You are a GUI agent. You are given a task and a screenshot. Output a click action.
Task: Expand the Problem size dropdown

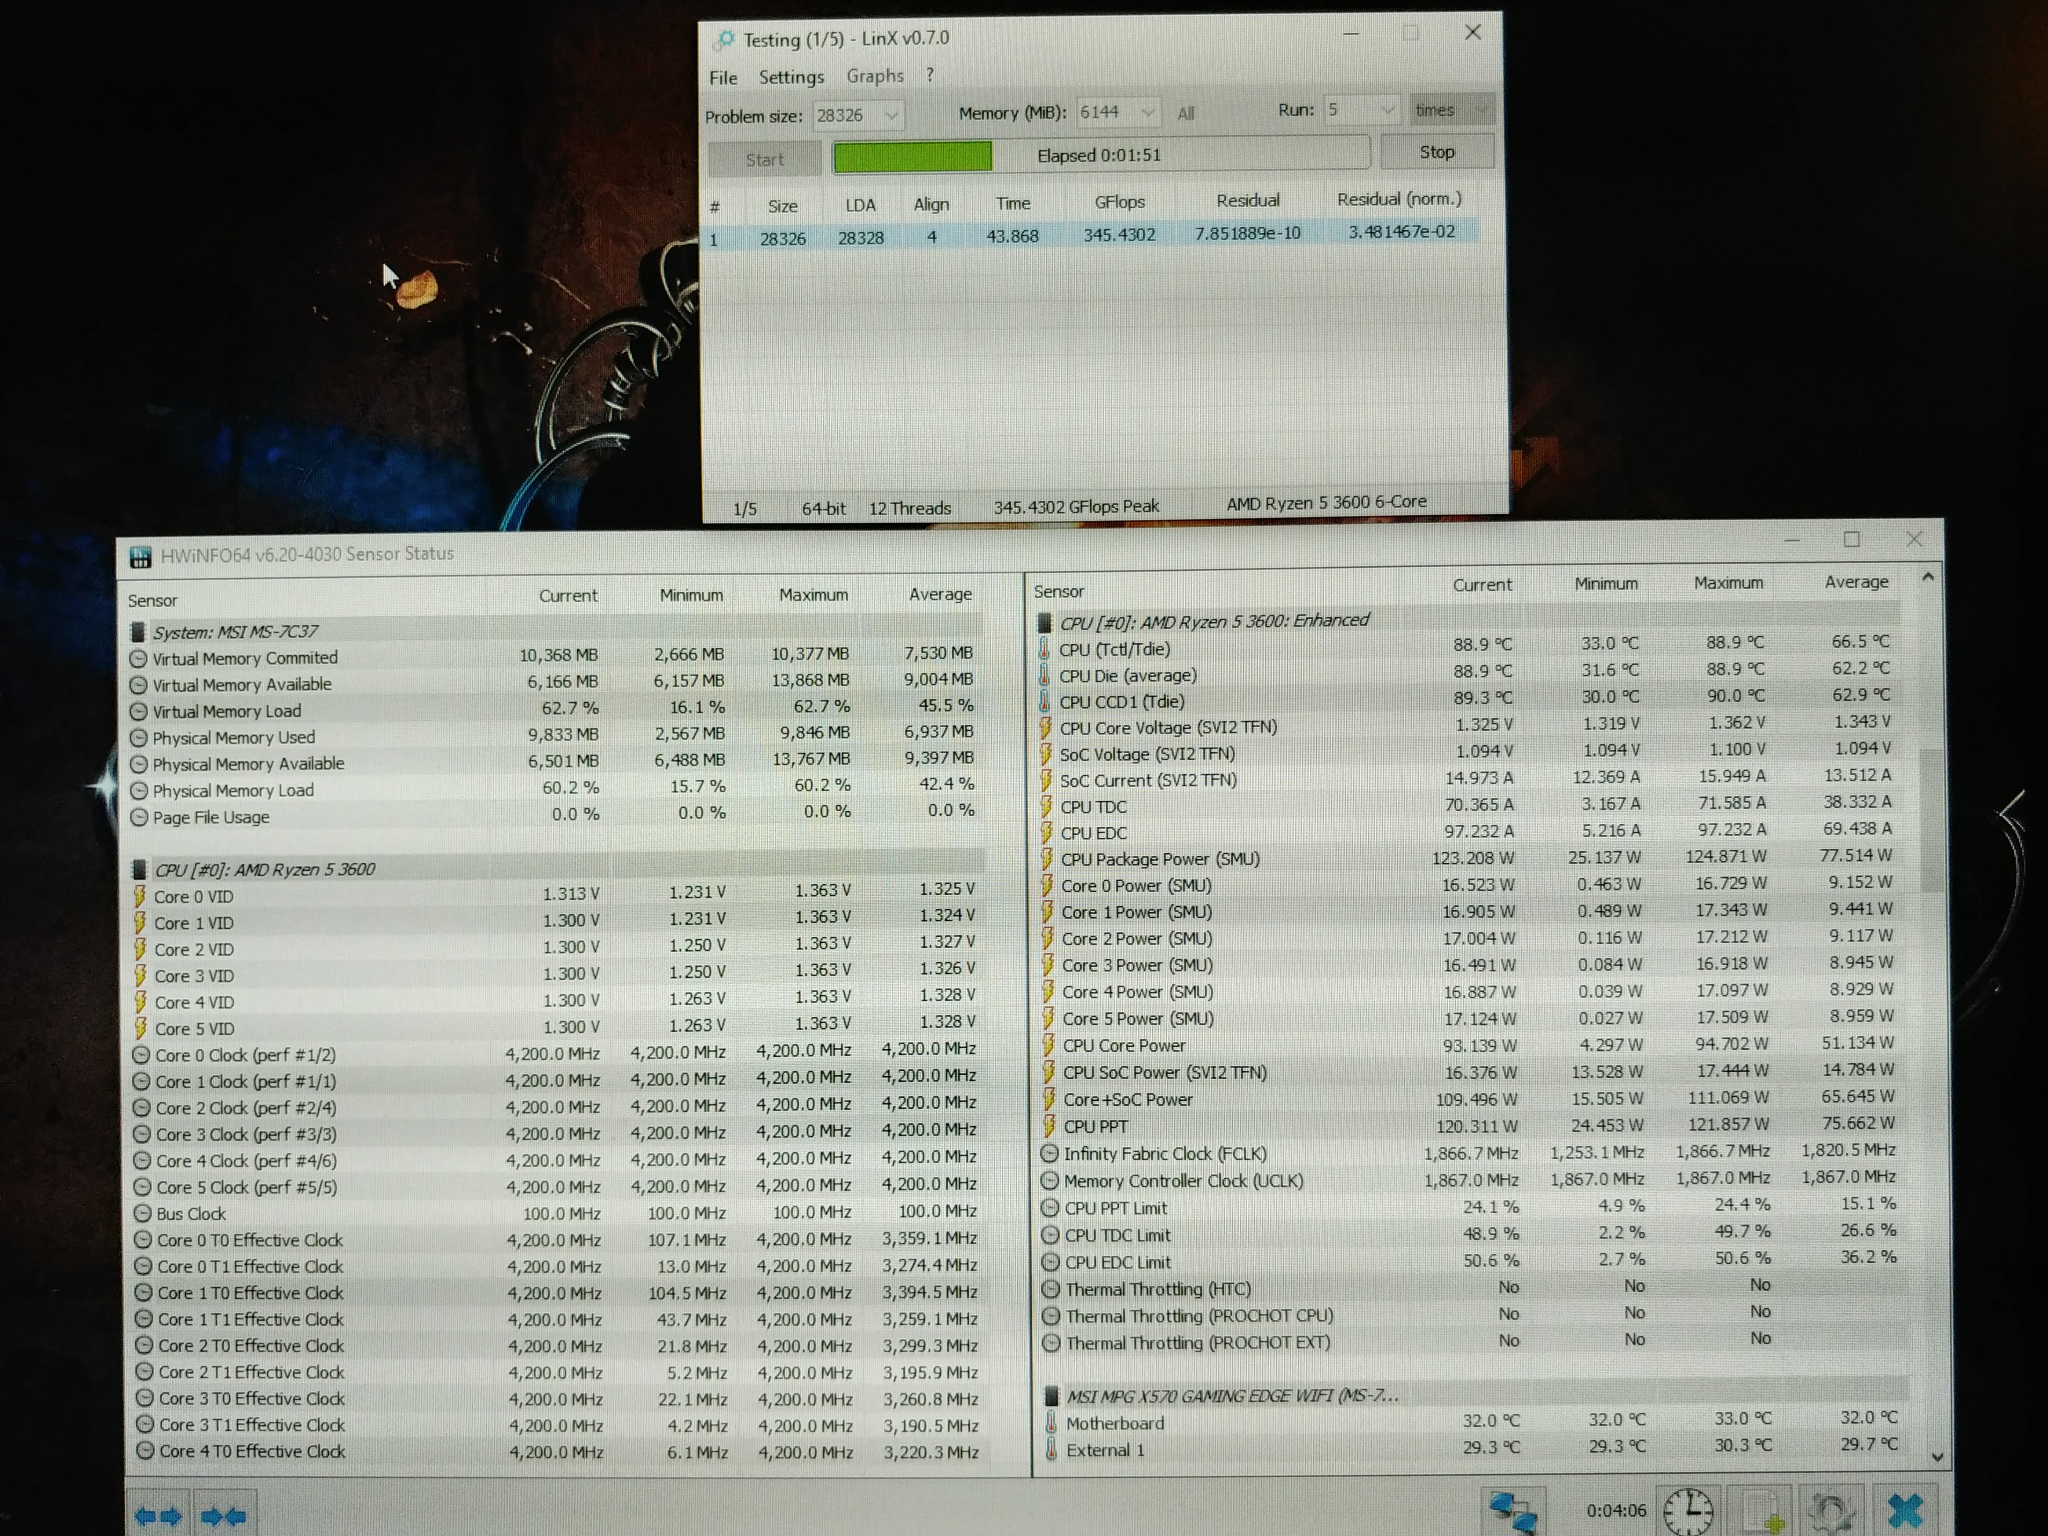coord(891,115)
